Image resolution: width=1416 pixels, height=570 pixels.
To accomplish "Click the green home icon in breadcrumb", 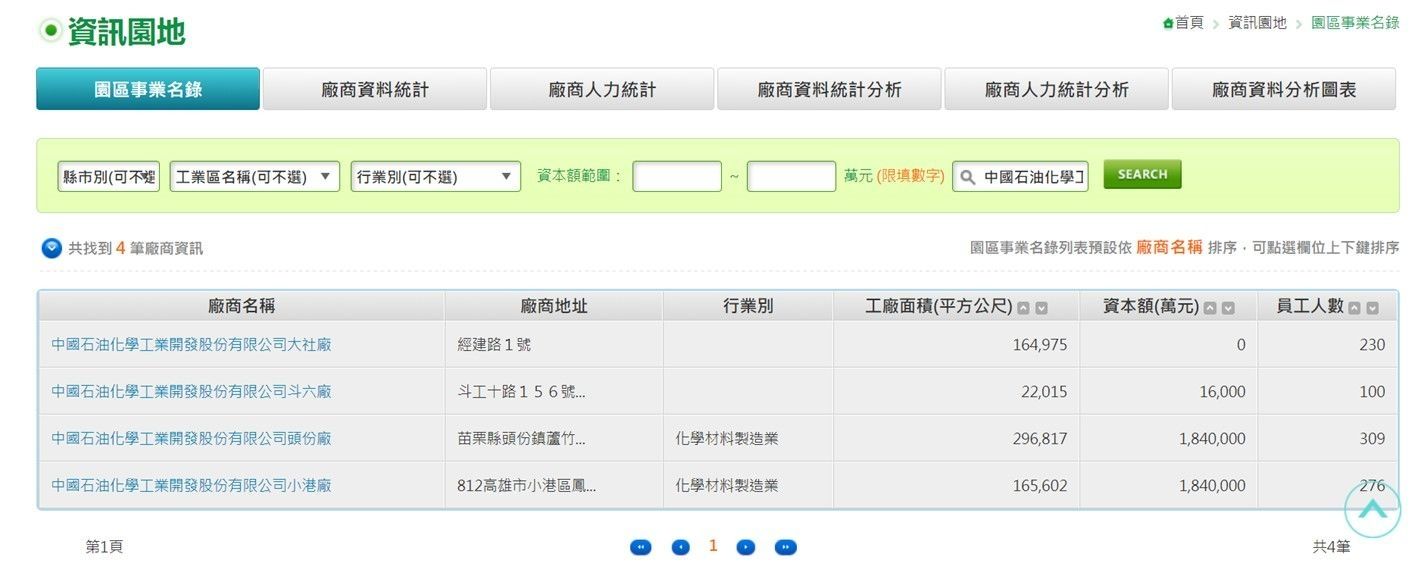I will point(1168,23).
